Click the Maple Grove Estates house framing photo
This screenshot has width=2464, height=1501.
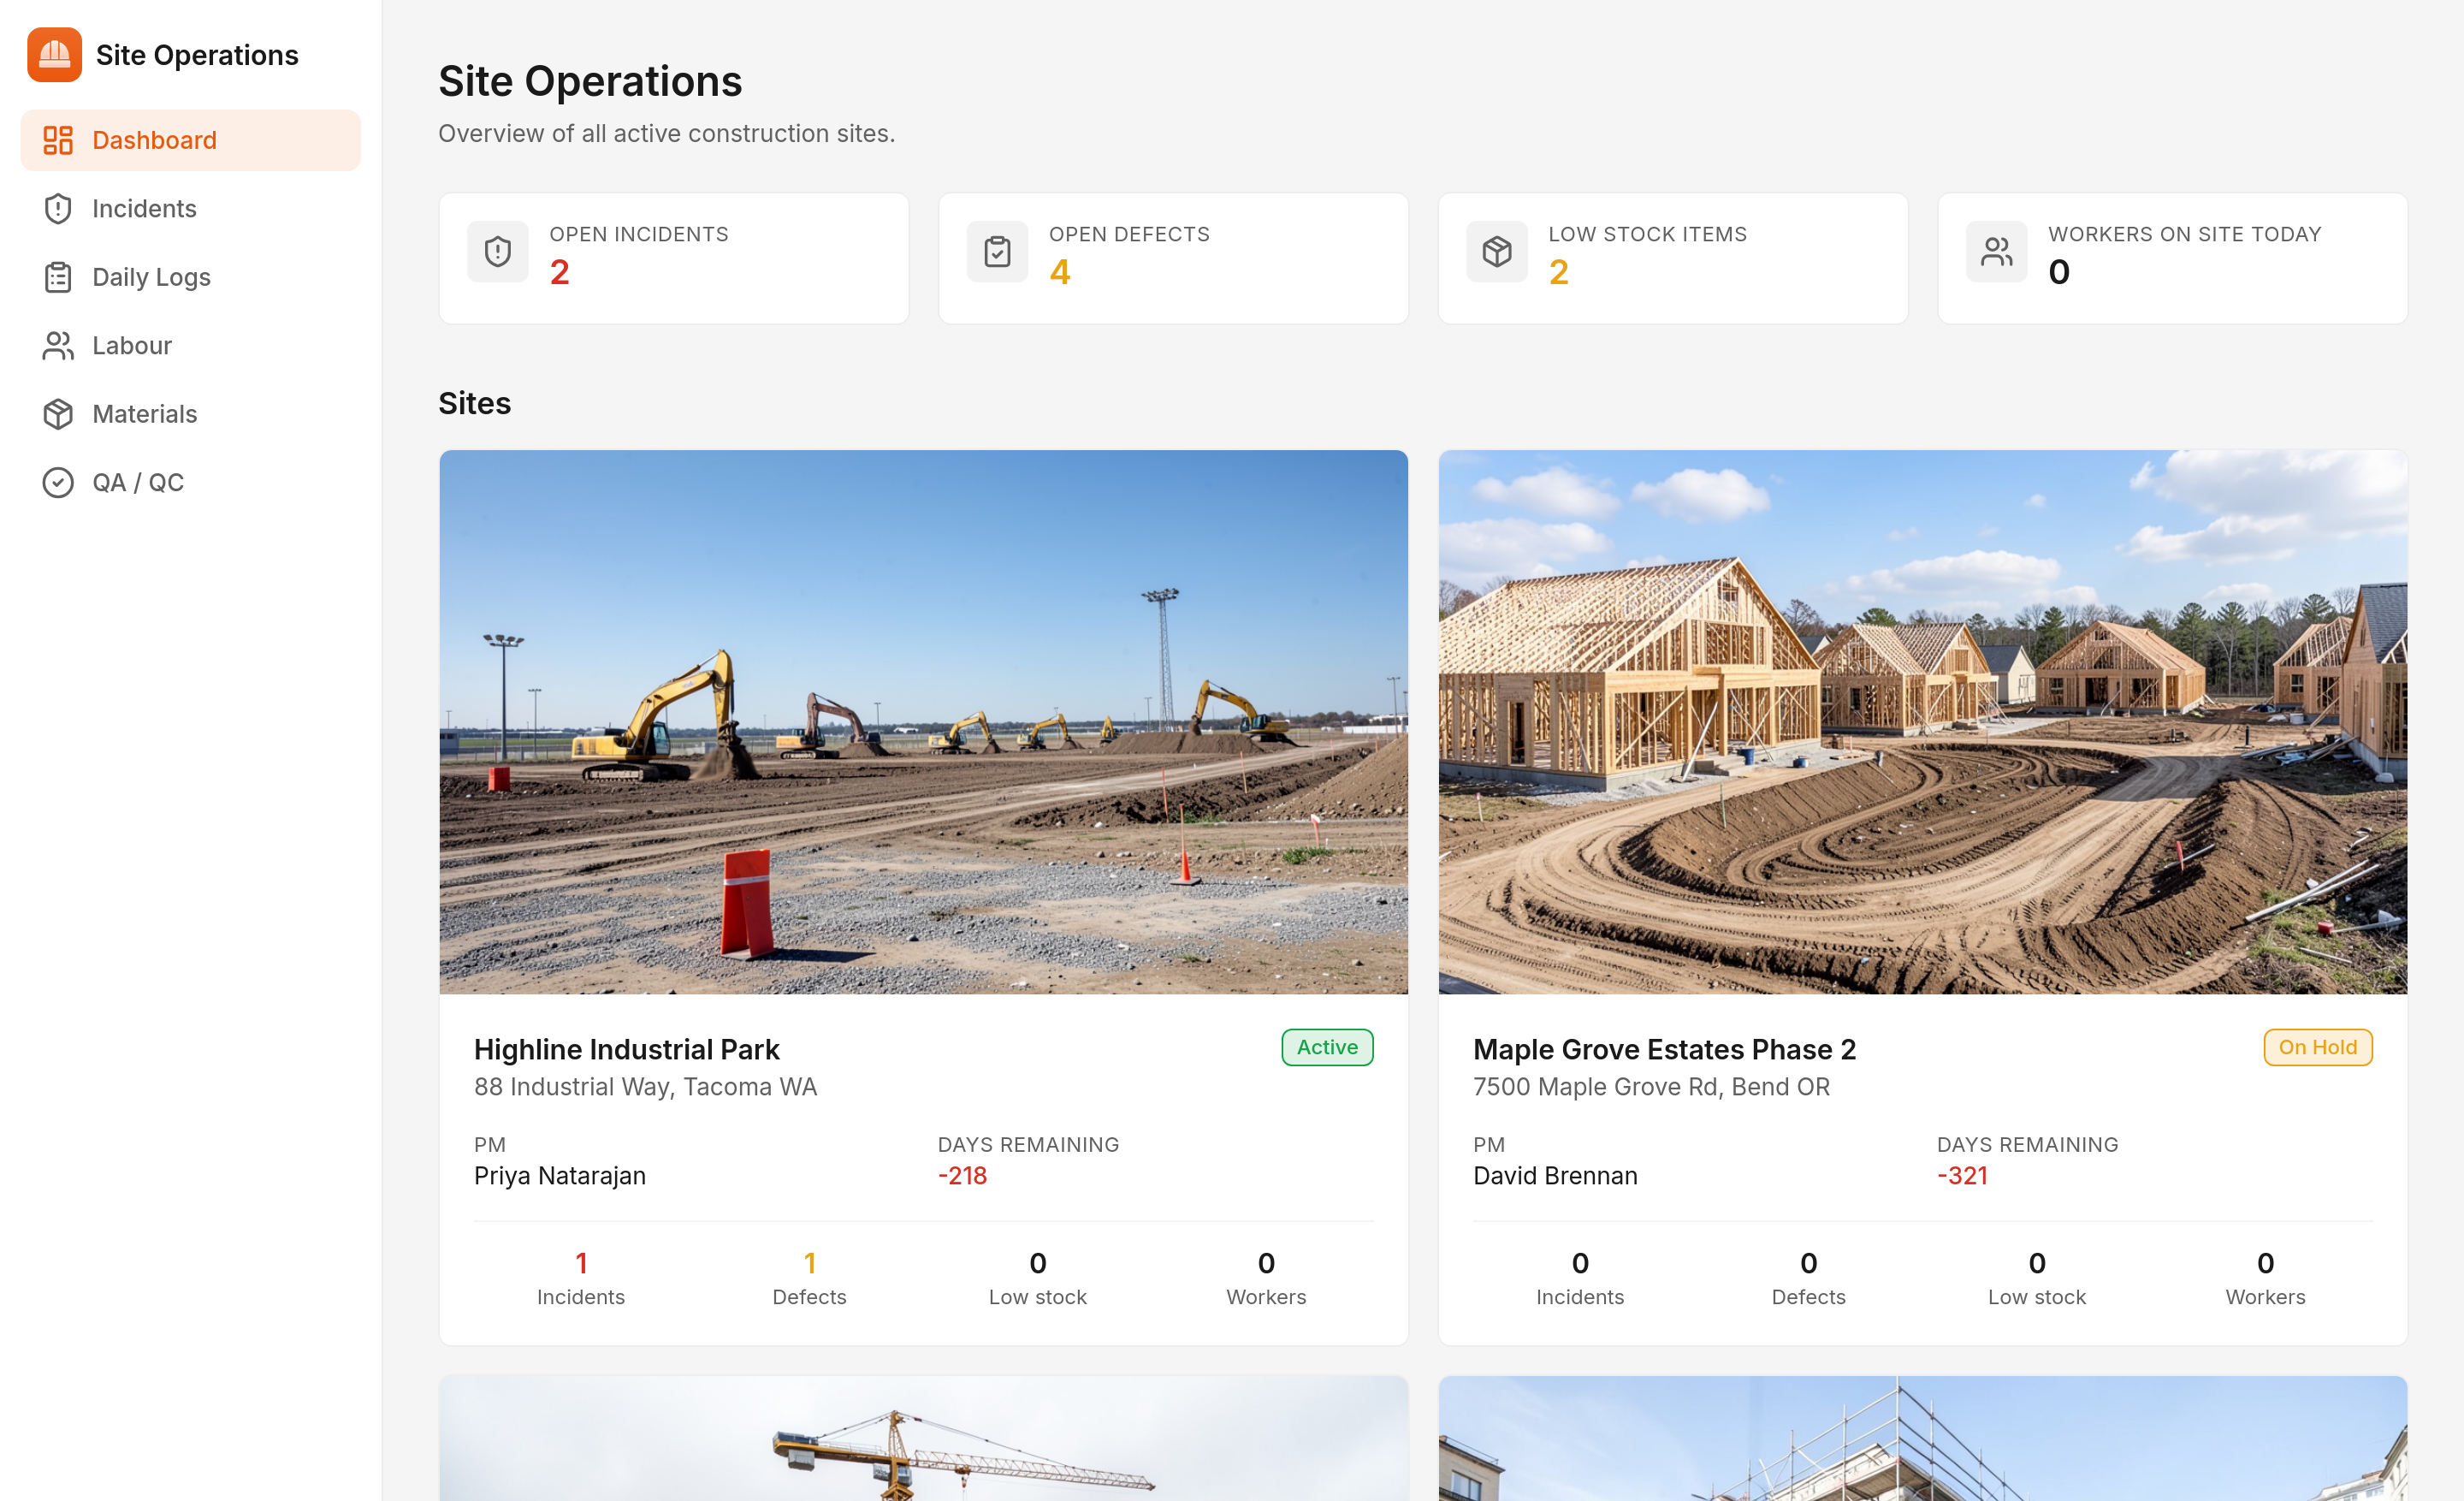click(x=1922, y=722)
